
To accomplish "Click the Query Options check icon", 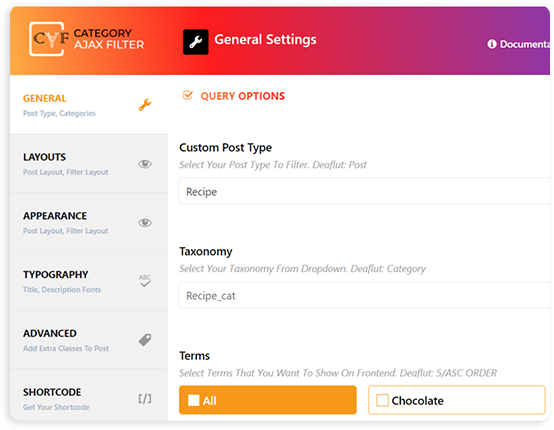I will point(188,95).
